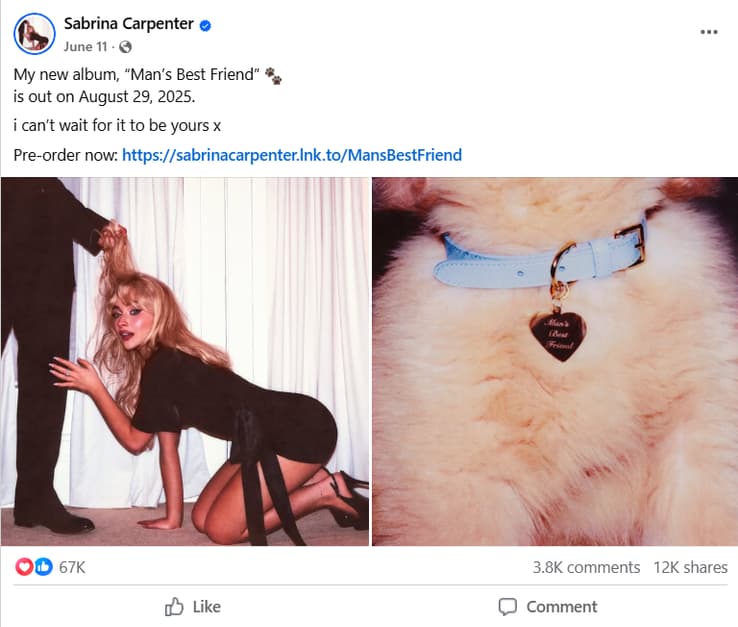View the 67K reactions list

(x=72, y=567)
